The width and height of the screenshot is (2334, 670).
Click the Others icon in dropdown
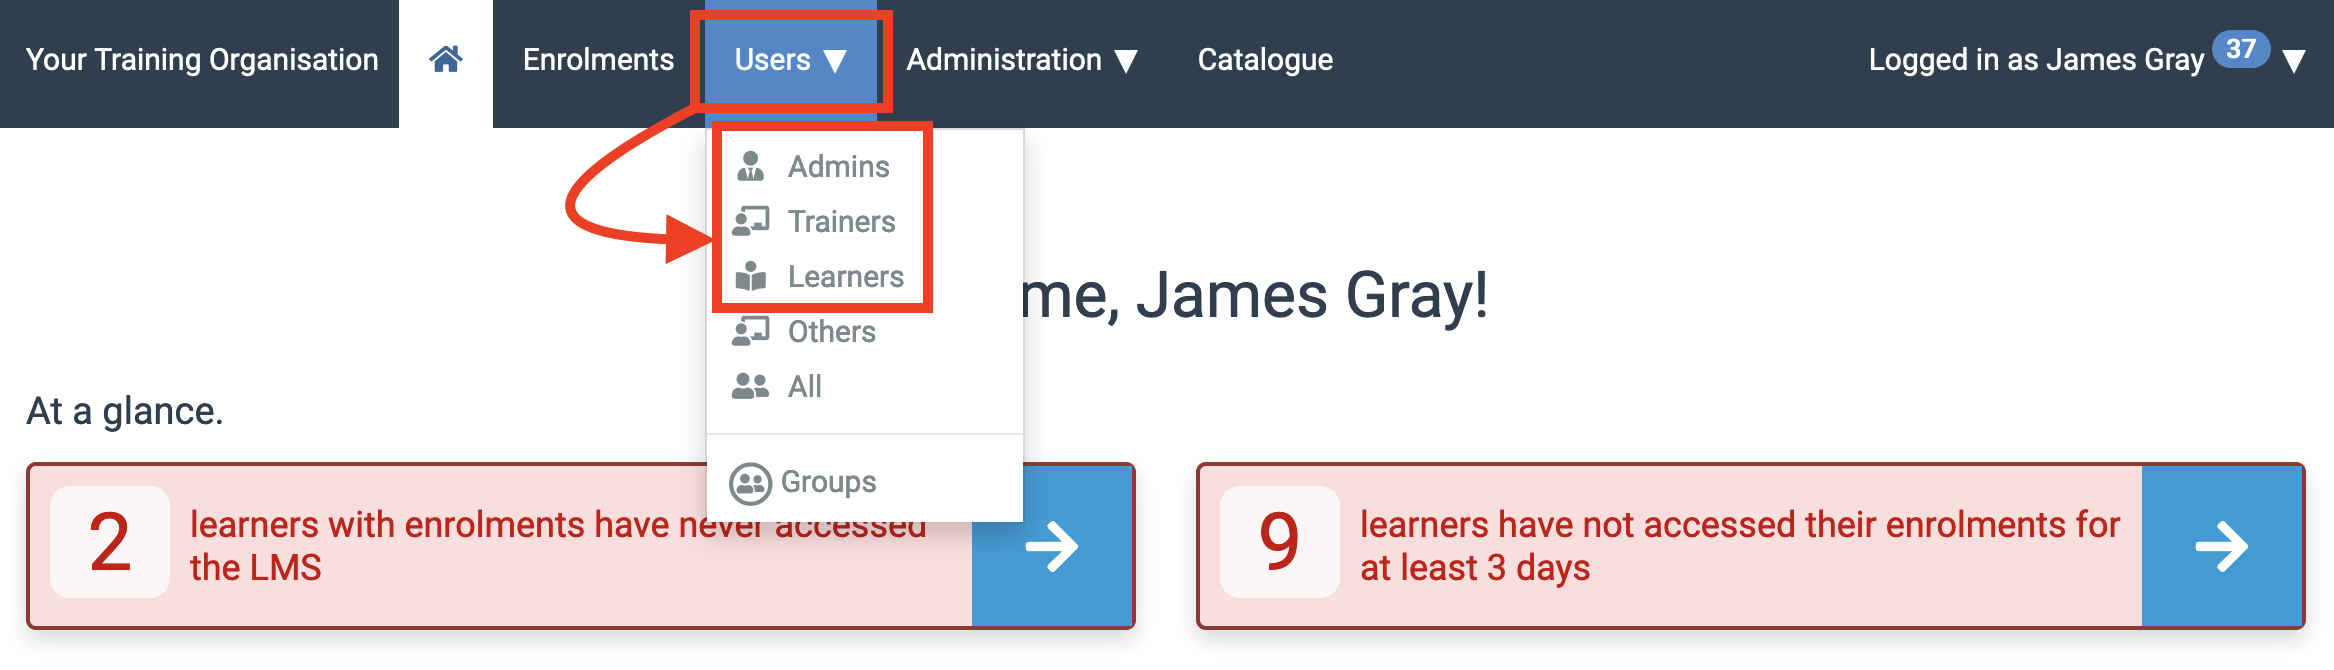750,331
